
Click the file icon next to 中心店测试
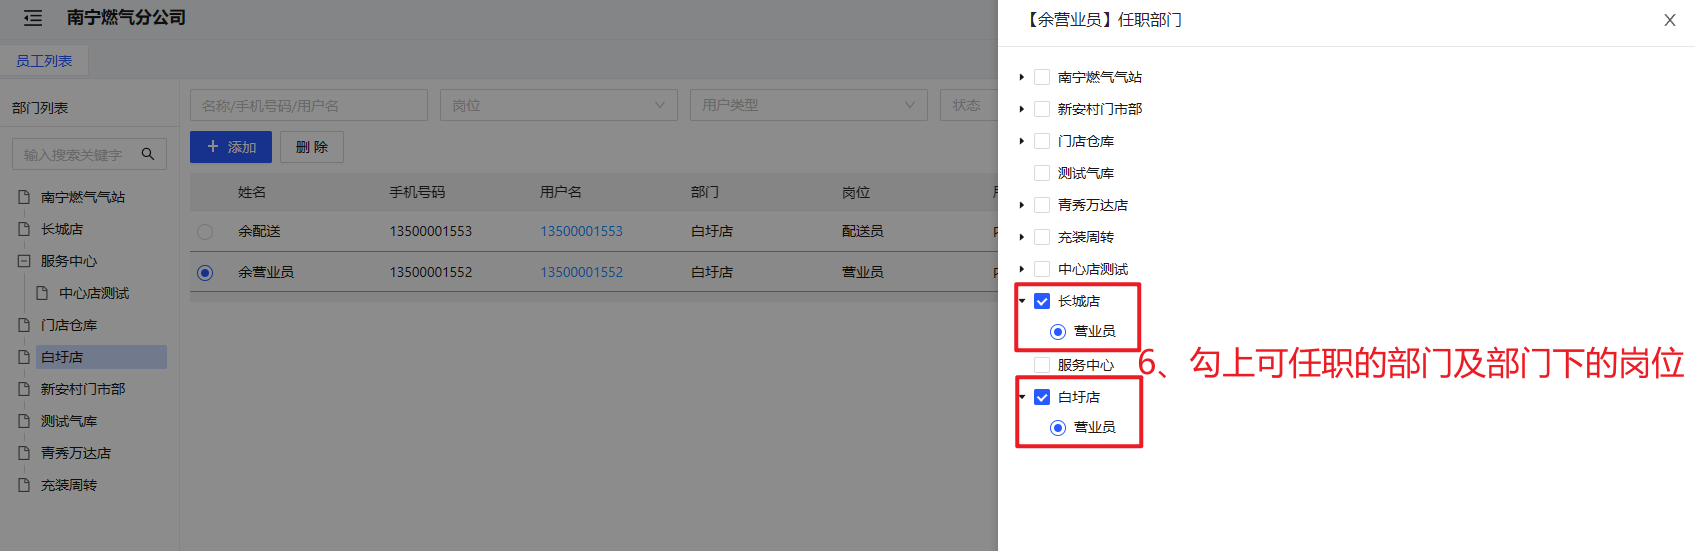(x=42, y=293)
